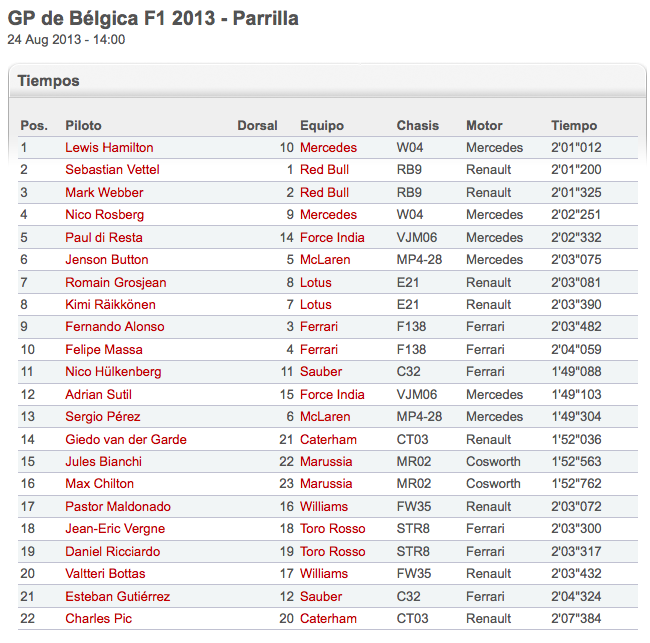
Task: Open Fernando Alonso driver link
Action: [114, 327]
